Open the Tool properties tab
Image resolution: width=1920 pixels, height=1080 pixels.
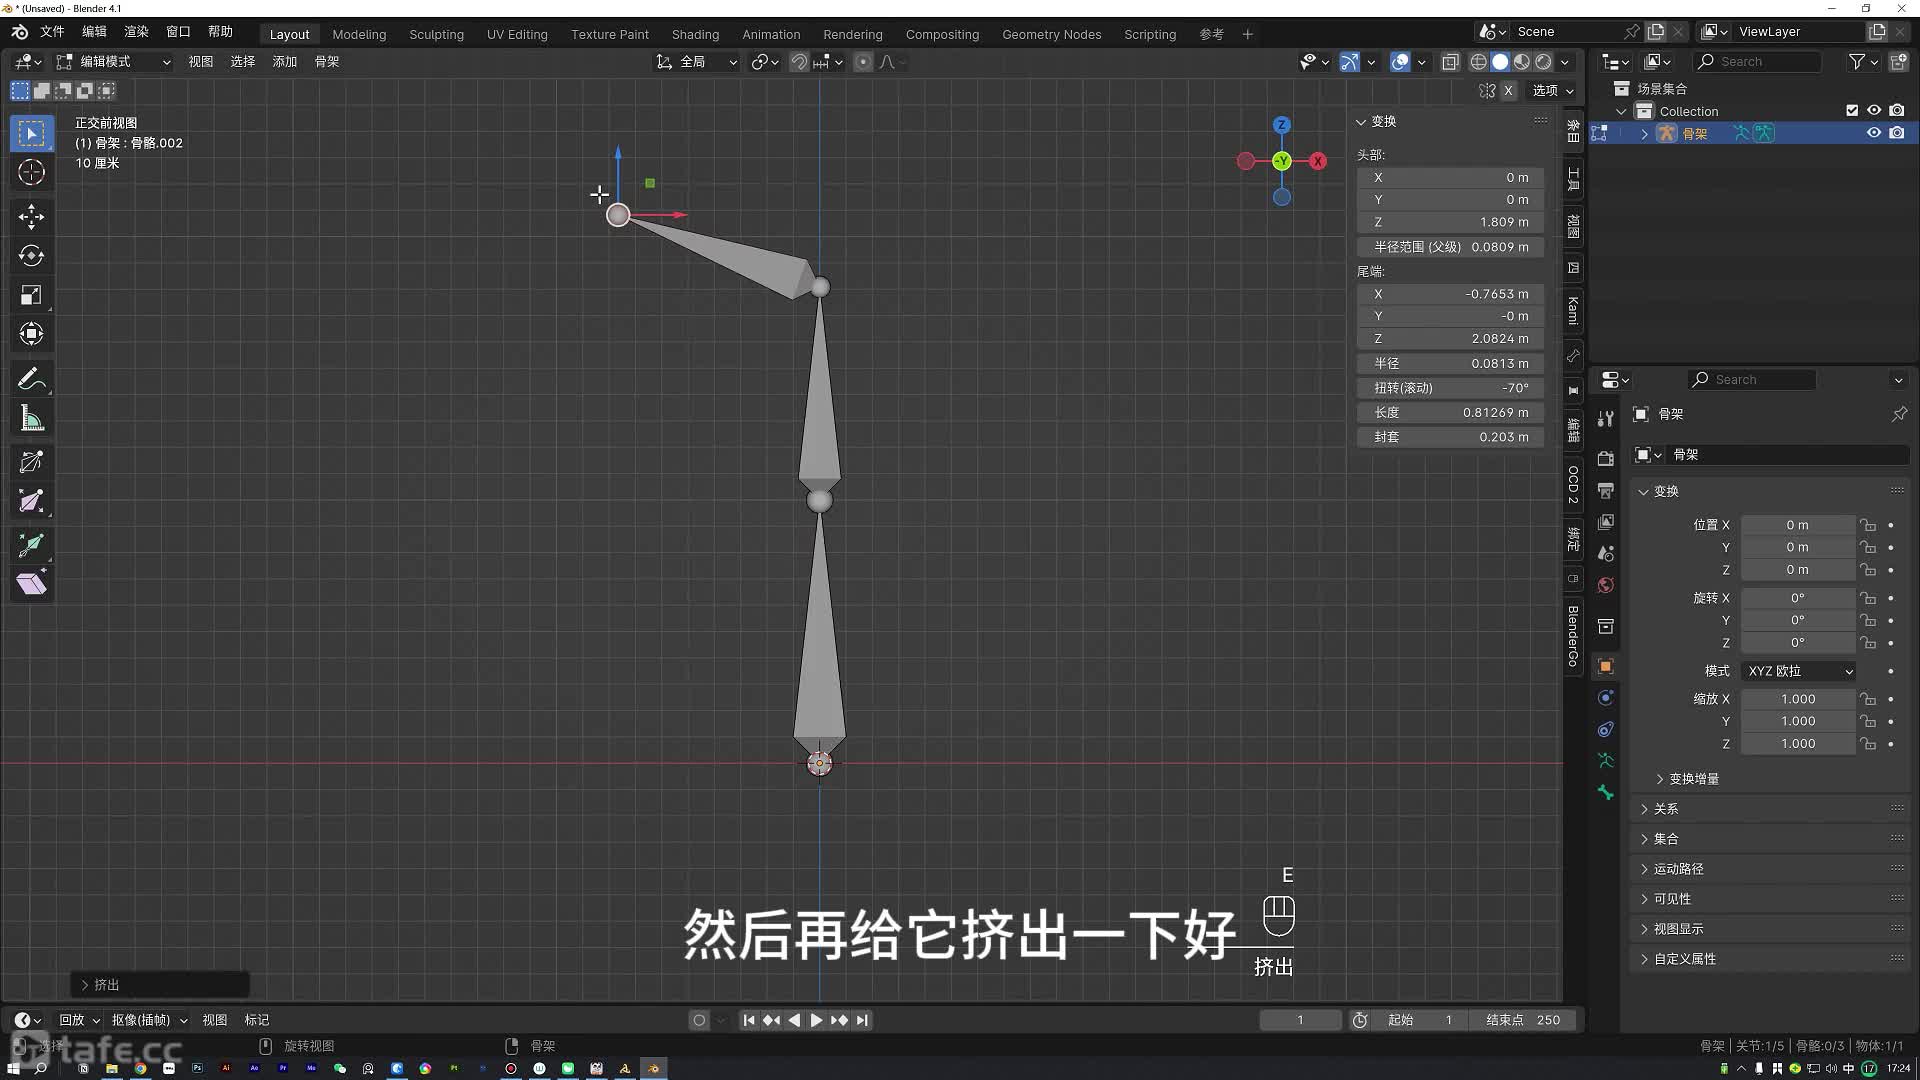[x=1605, y=418]
